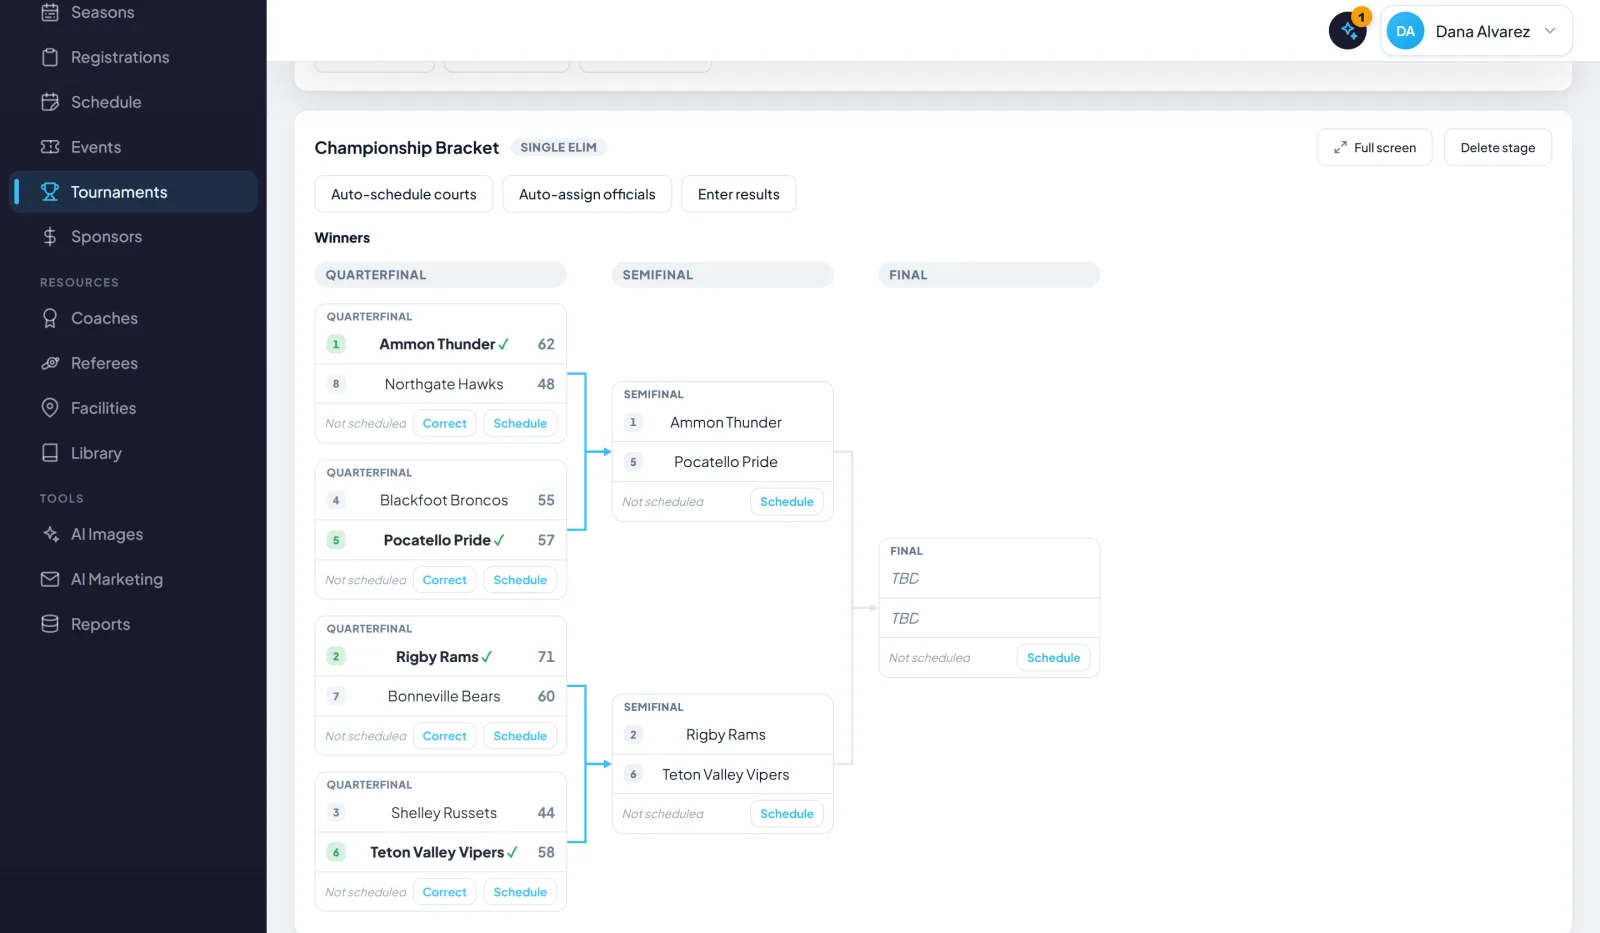The width and height of the screenshot is (1600, 933).
Task: Schedule the Ammon Thunder vs Northgate Hawks quarterfinal
Action: click(x=520, y=424)
